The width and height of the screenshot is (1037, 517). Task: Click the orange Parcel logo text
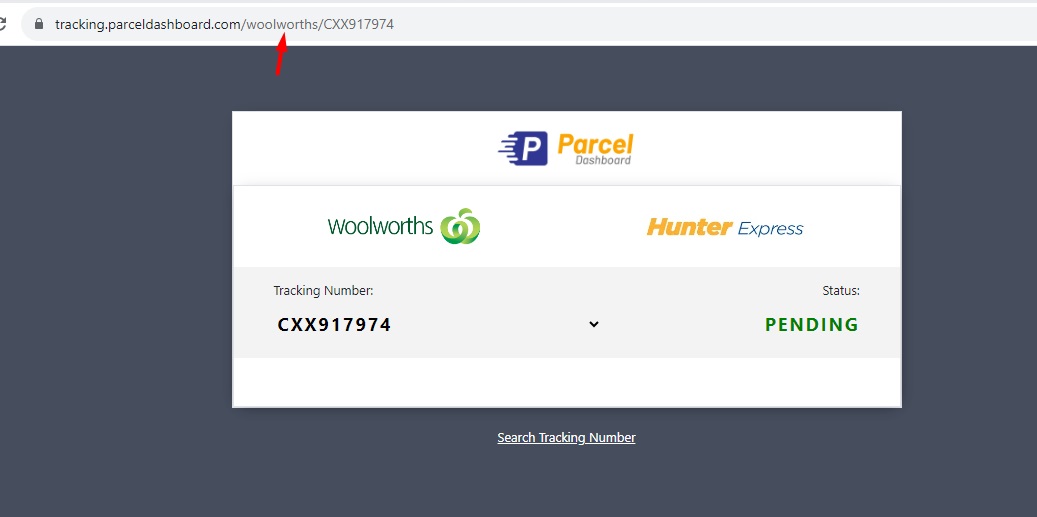[595, 143]
